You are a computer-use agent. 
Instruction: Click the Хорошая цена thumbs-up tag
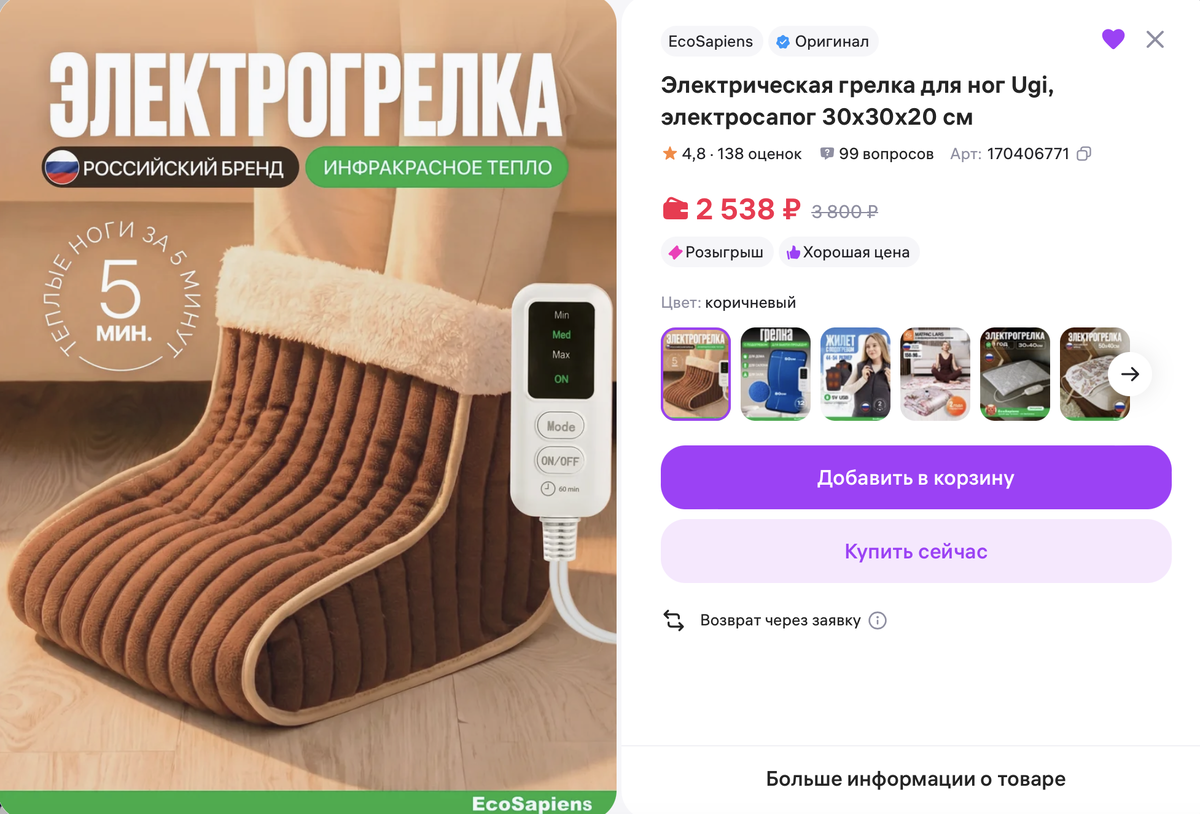click(848, 252)
